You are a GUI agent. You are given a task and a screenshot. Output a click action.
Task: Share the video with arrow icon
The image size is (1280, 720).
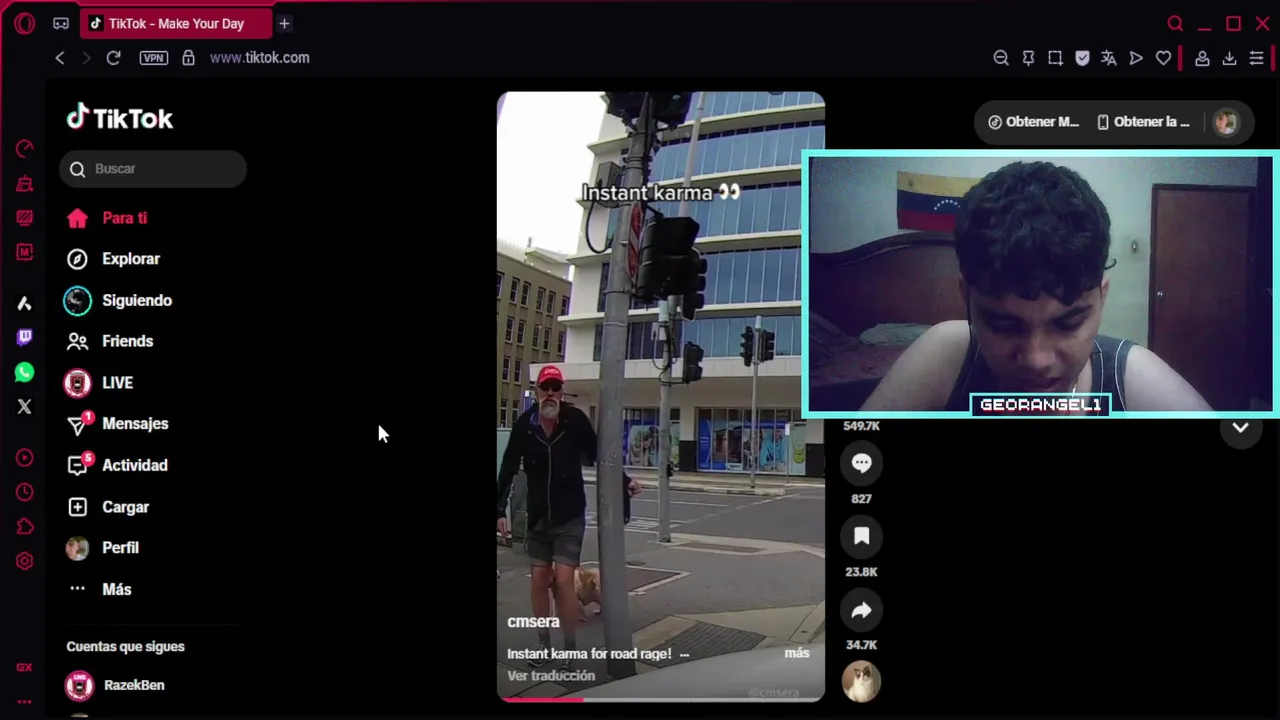pyautogui.click(x=861, y=610)
